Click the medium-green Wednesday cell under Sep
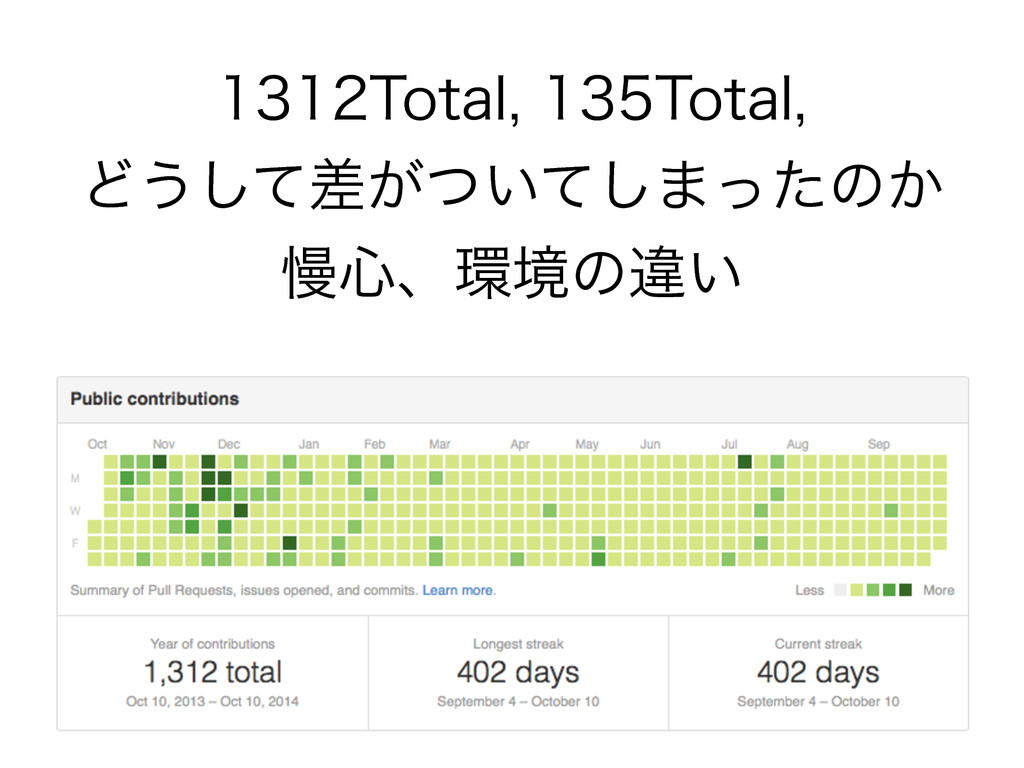The height and width of the screenshot is (768, 1024). 891,510
